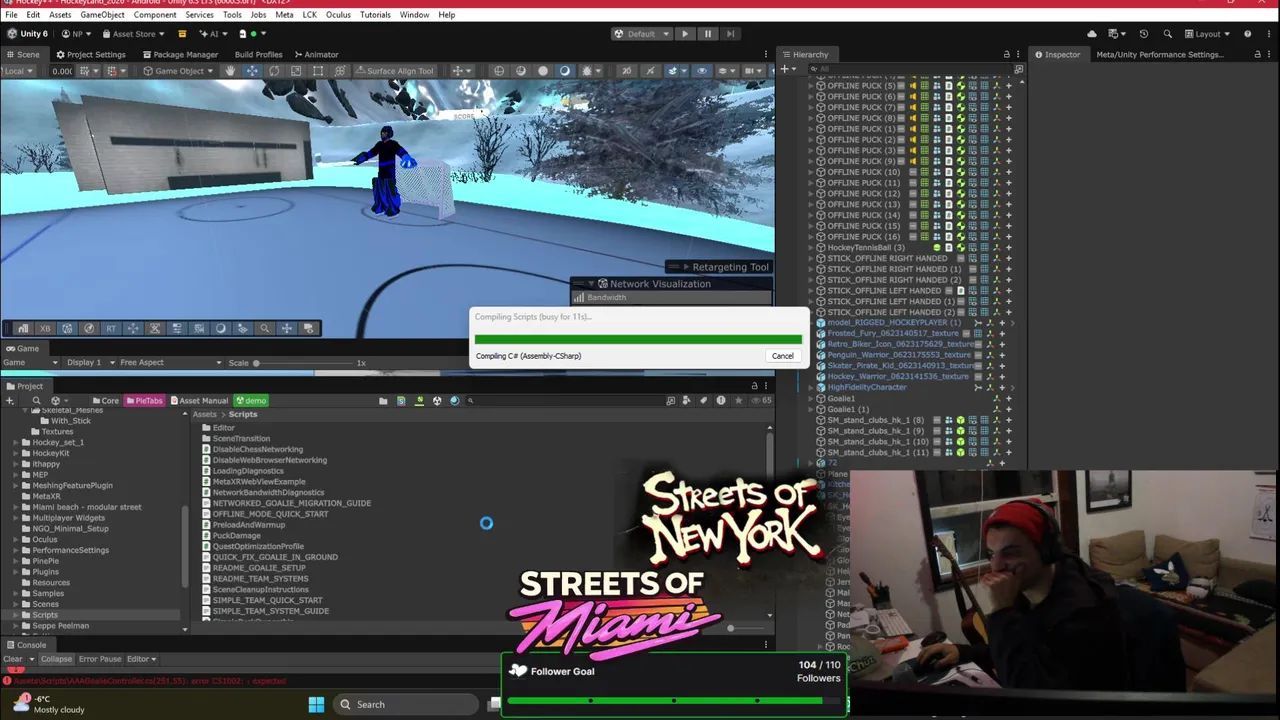This screenshot has height=720, width=1280.
Task: Switch to the Animator tab
Action: pyautogui.click(x=315, y=55)
